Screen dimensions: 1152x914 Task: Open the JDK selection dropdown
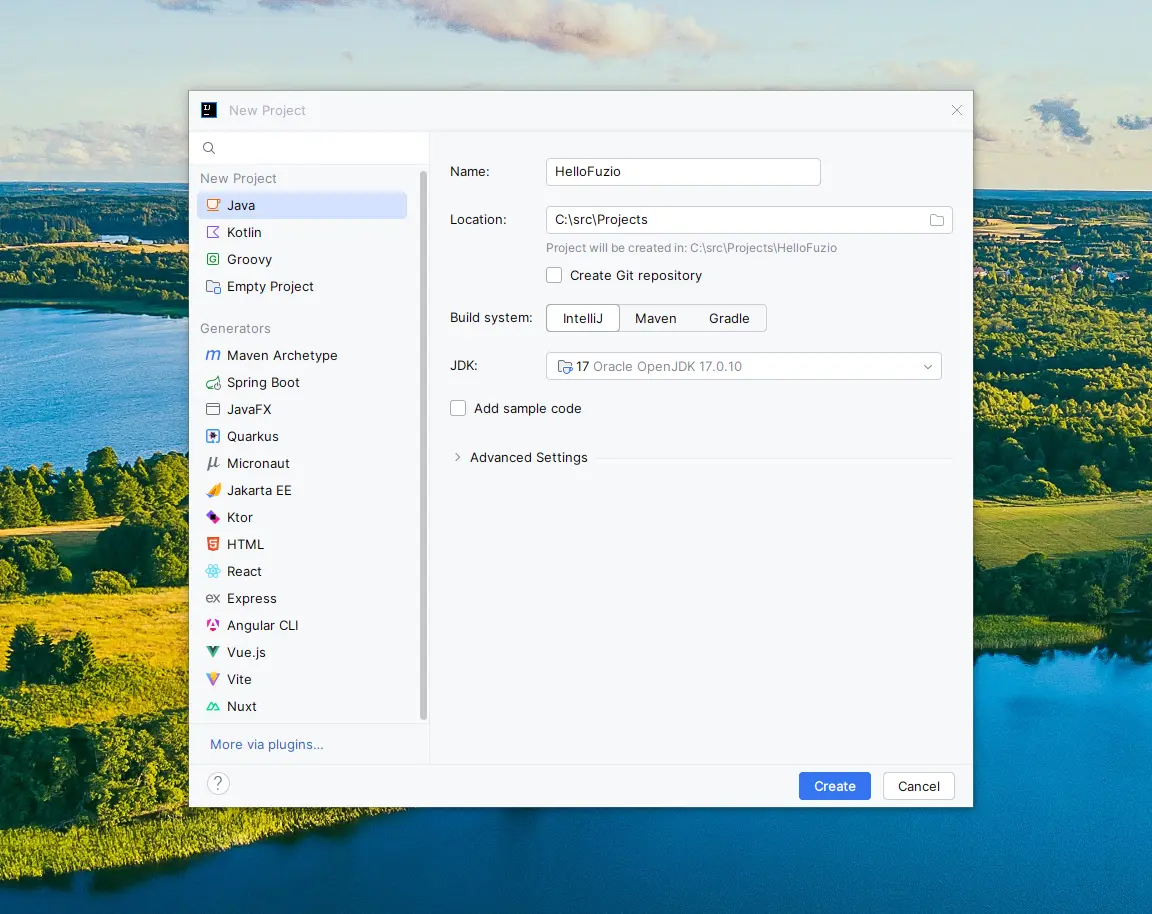click(744, 367)
